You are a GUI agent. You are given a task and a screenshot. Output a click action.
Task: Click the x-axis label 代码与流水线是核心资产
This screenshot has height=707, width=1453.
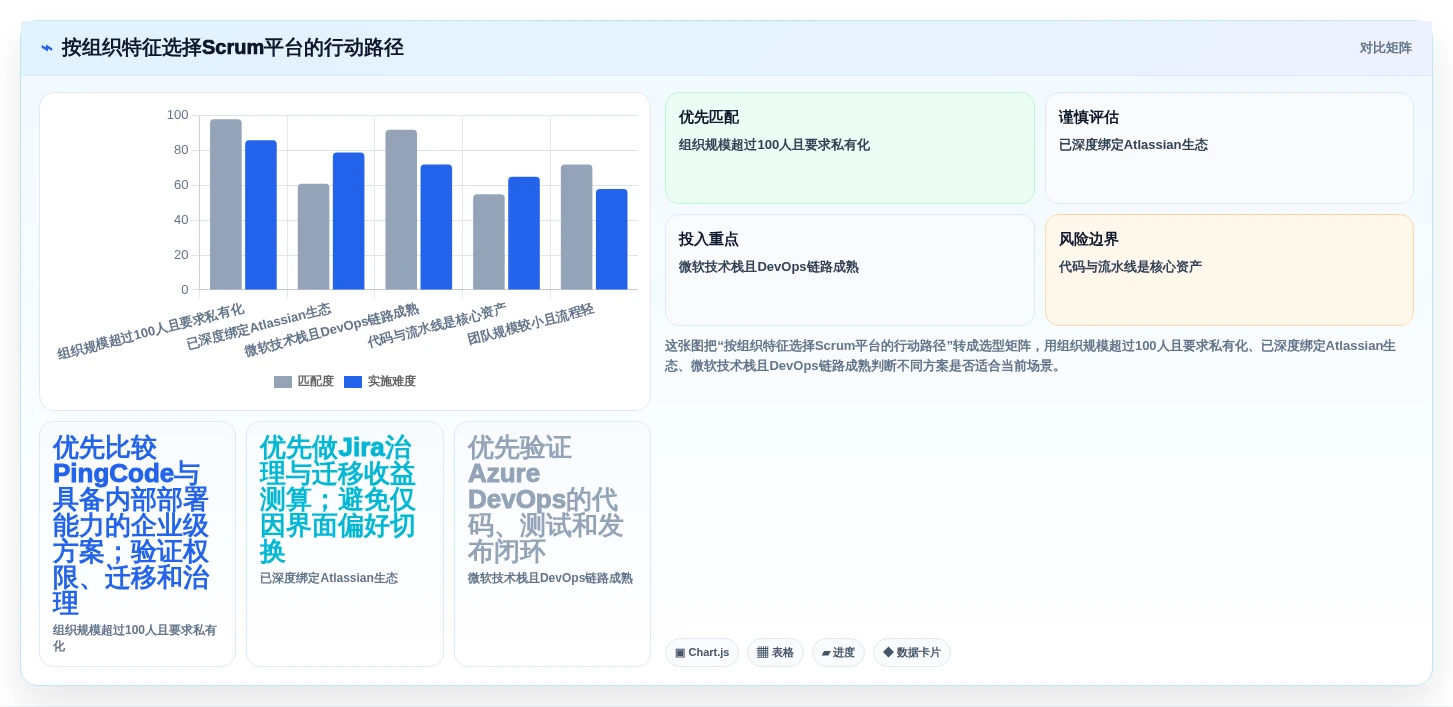point(437,325)
